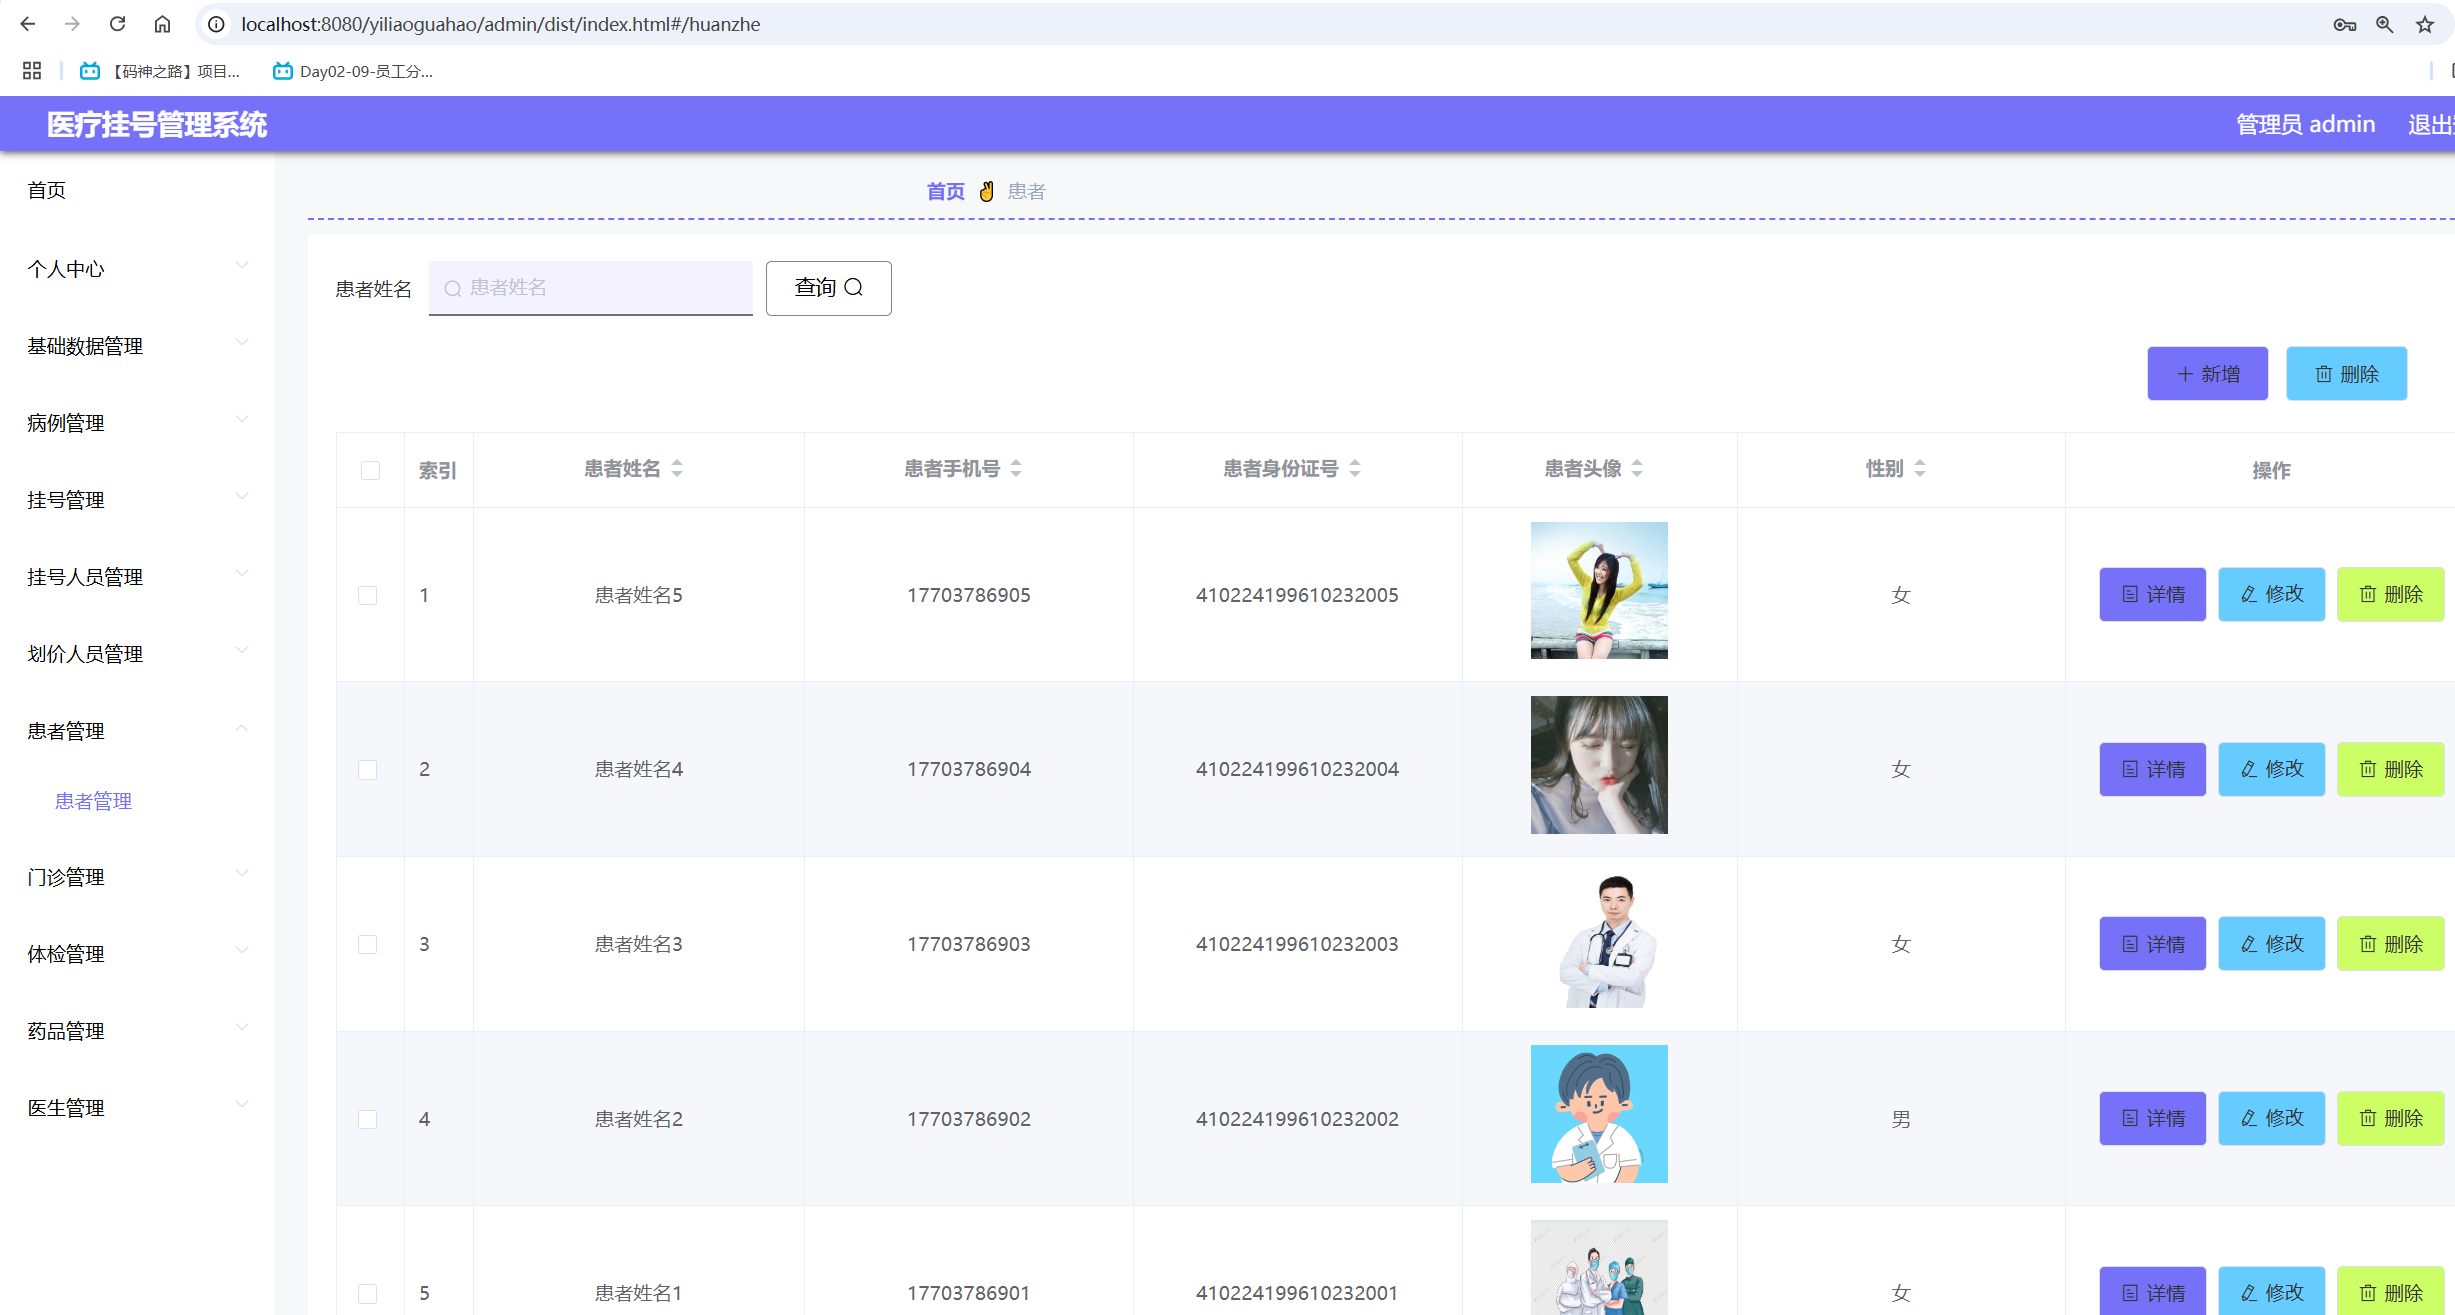
Task: Open the 【码神之路】项目 bookmark
Action: (160, 71)
